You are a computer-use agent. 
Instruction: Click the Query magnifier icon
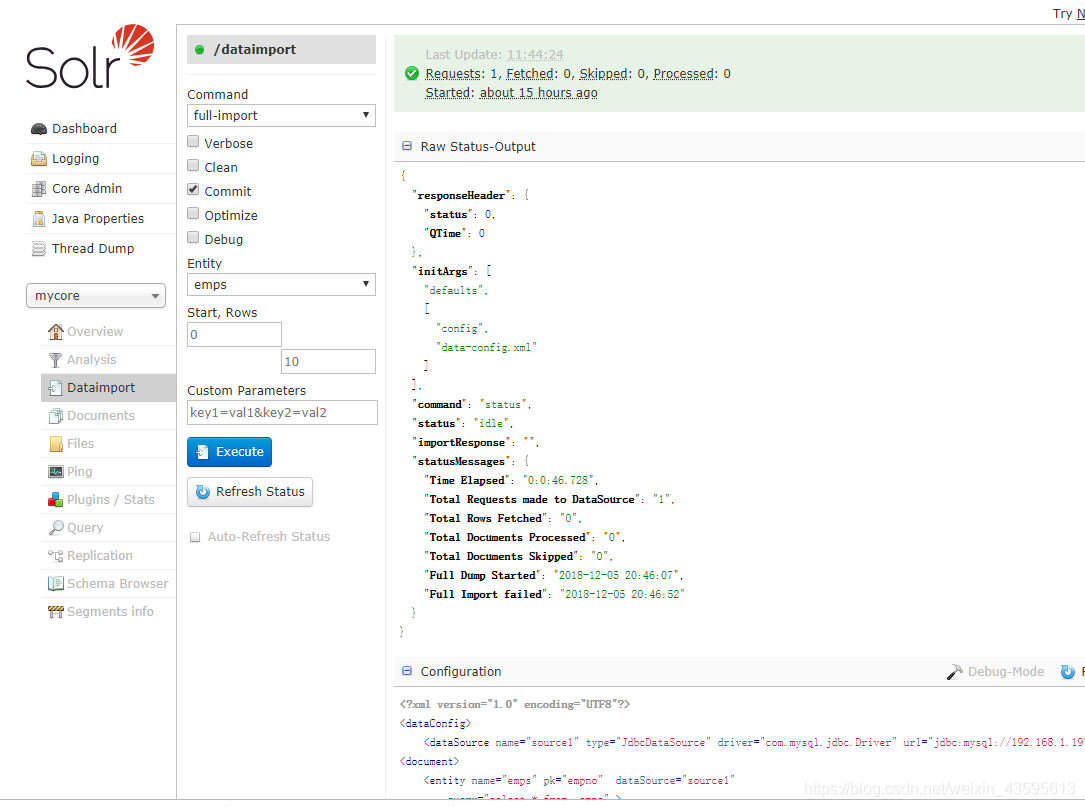[x=55, y=527]
